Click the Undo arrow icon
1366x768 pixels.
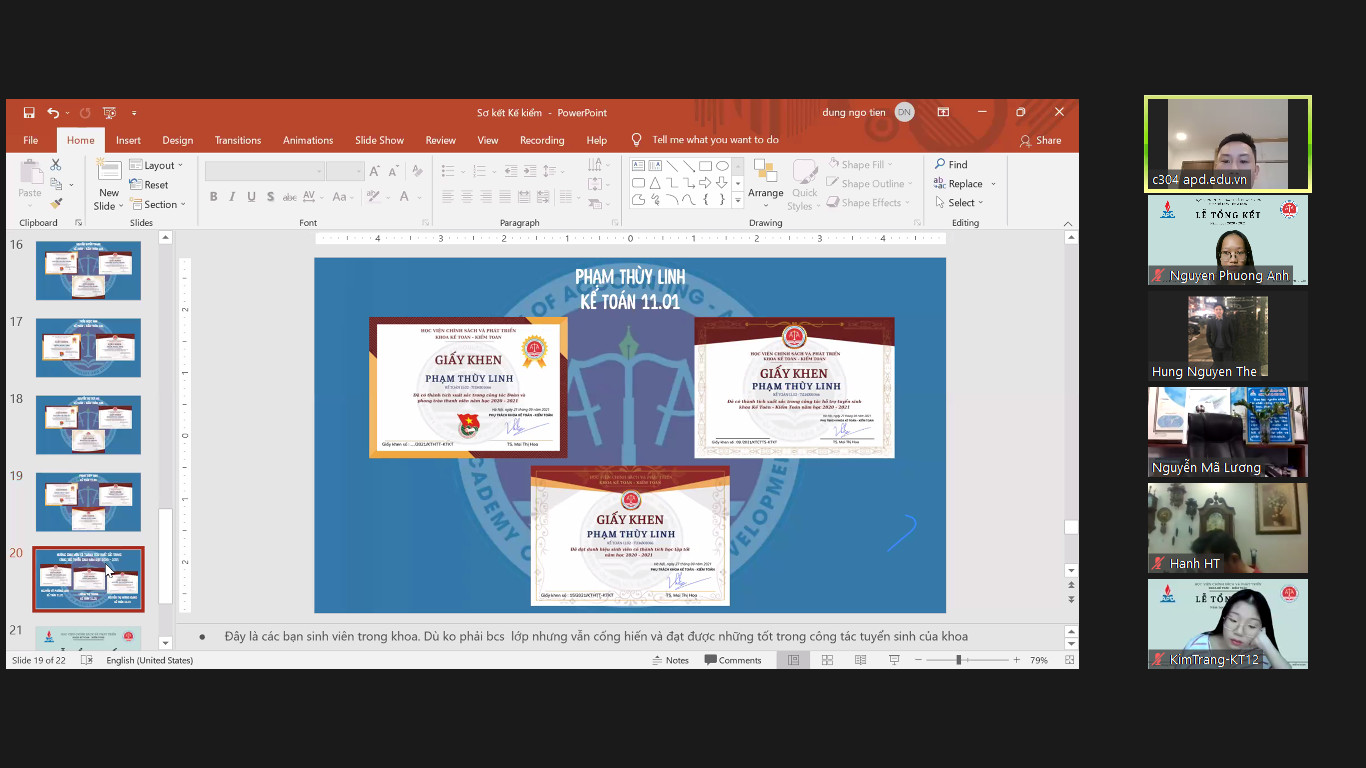53,113
